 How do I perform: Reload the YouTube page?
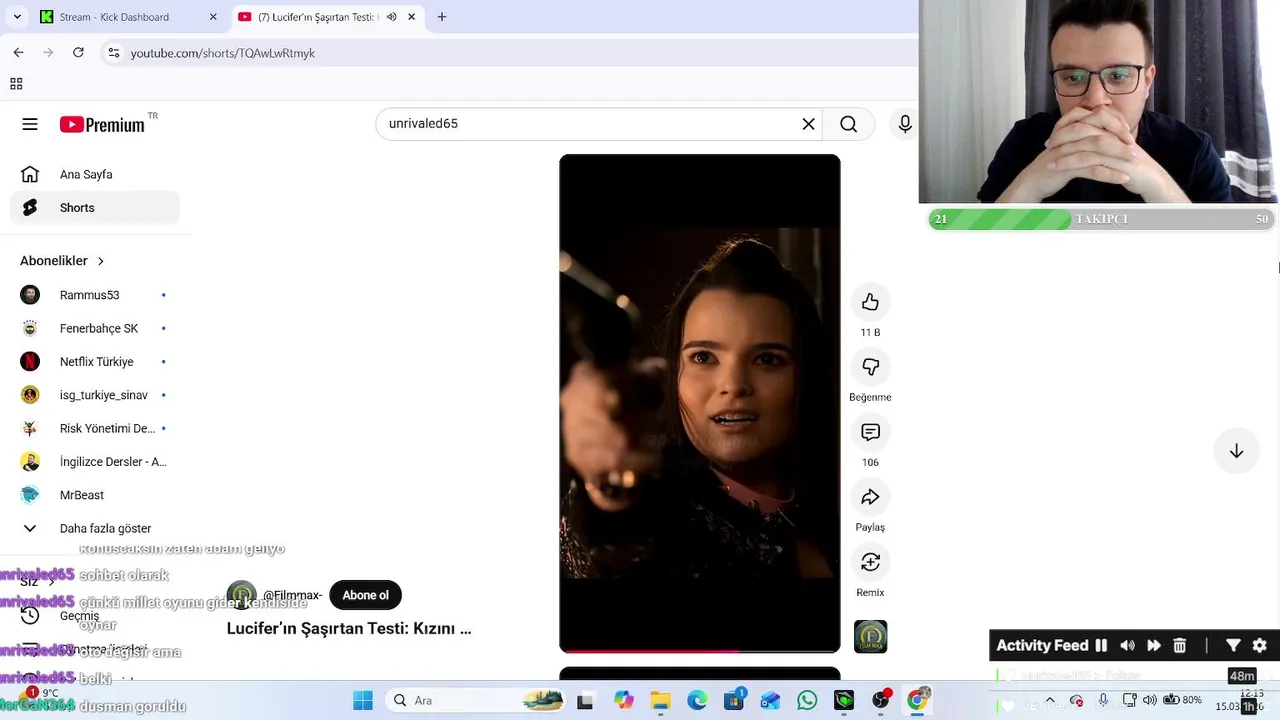pos(78,52)
